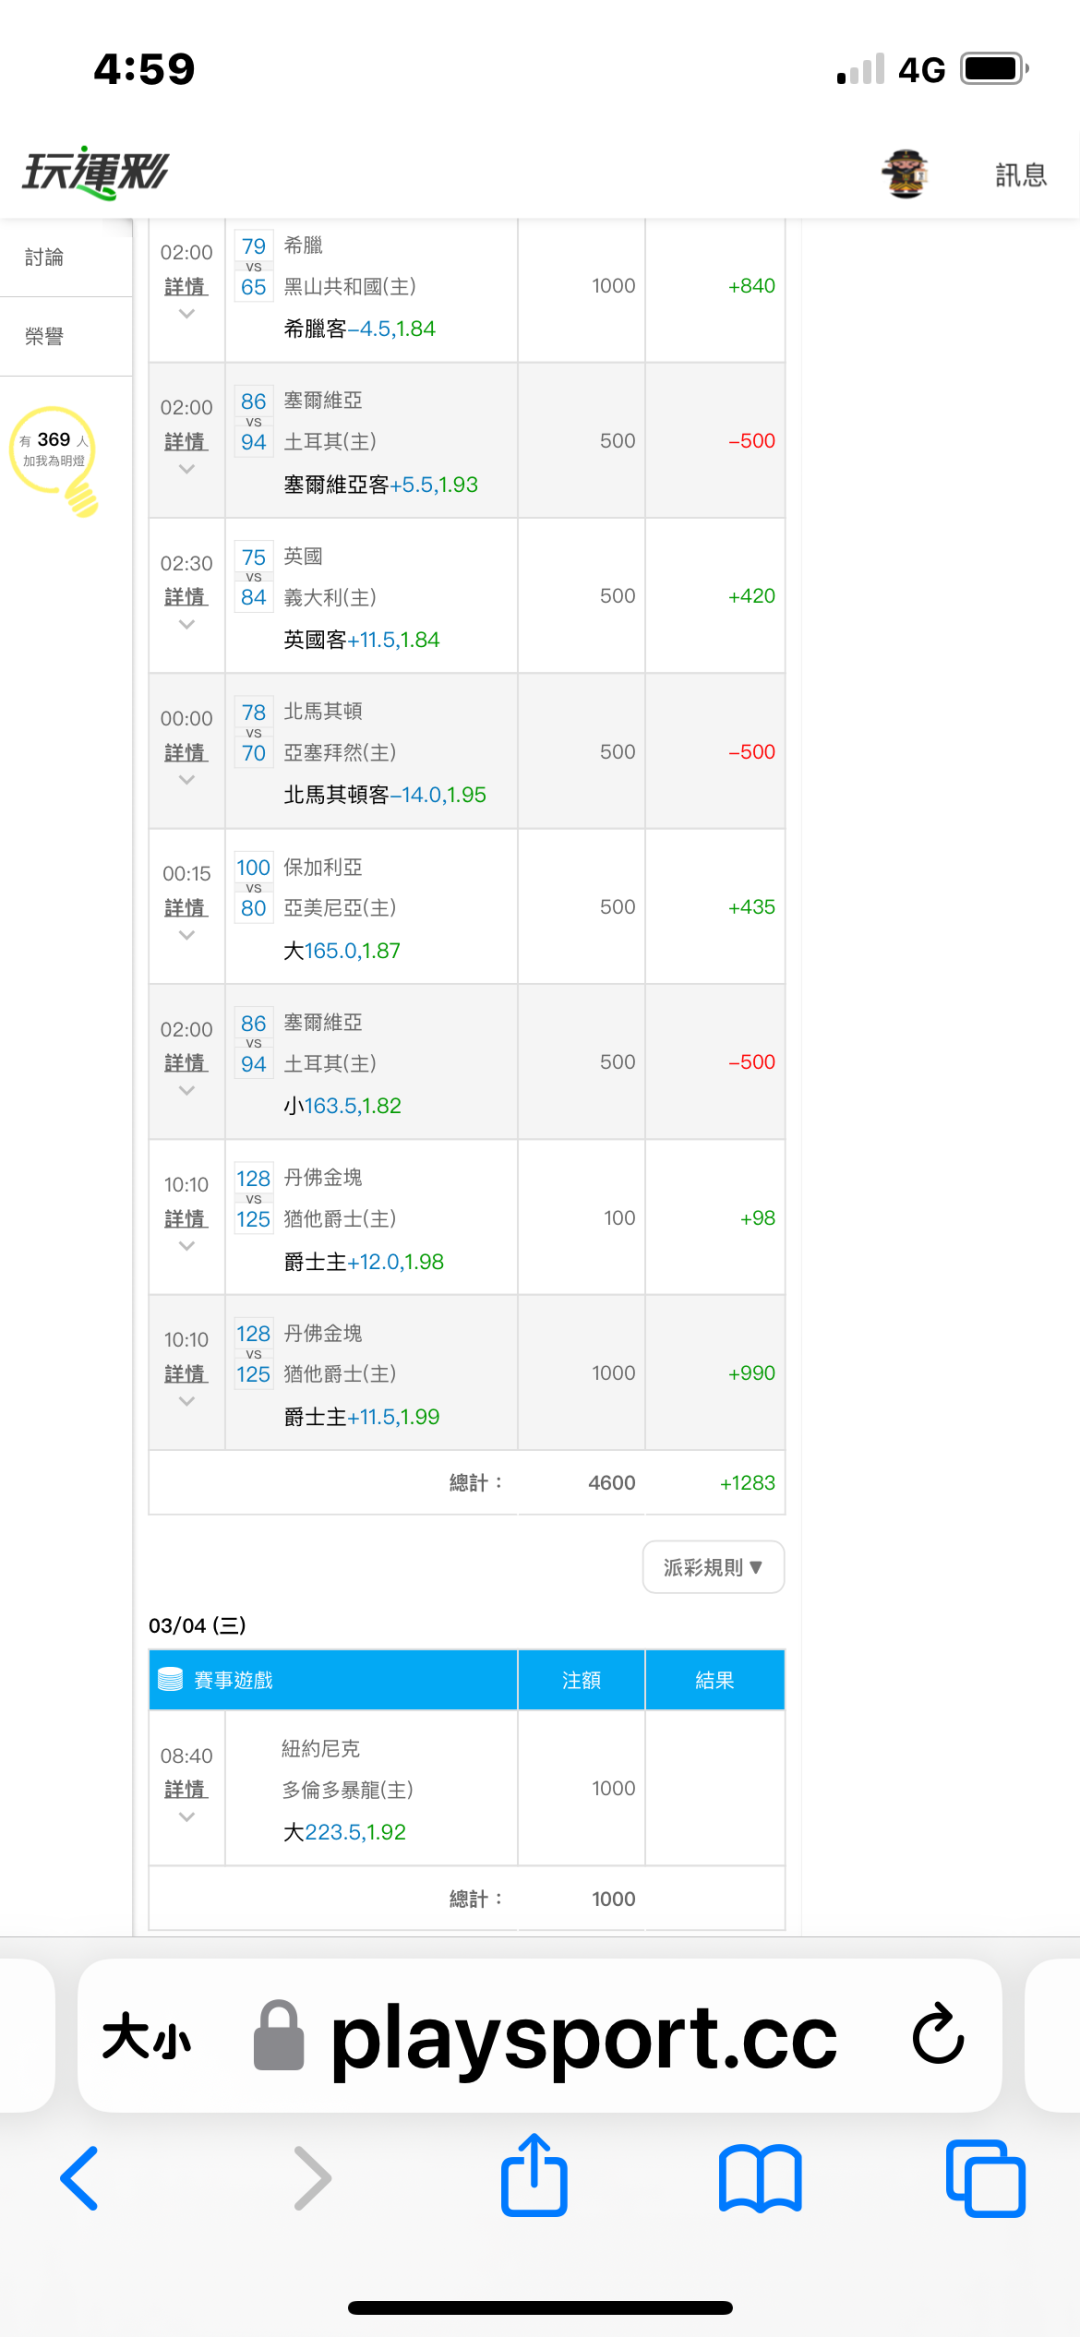Show Safari open tabs overview
This screenshot has width=1080, height=2337.
pos(985,2177)
